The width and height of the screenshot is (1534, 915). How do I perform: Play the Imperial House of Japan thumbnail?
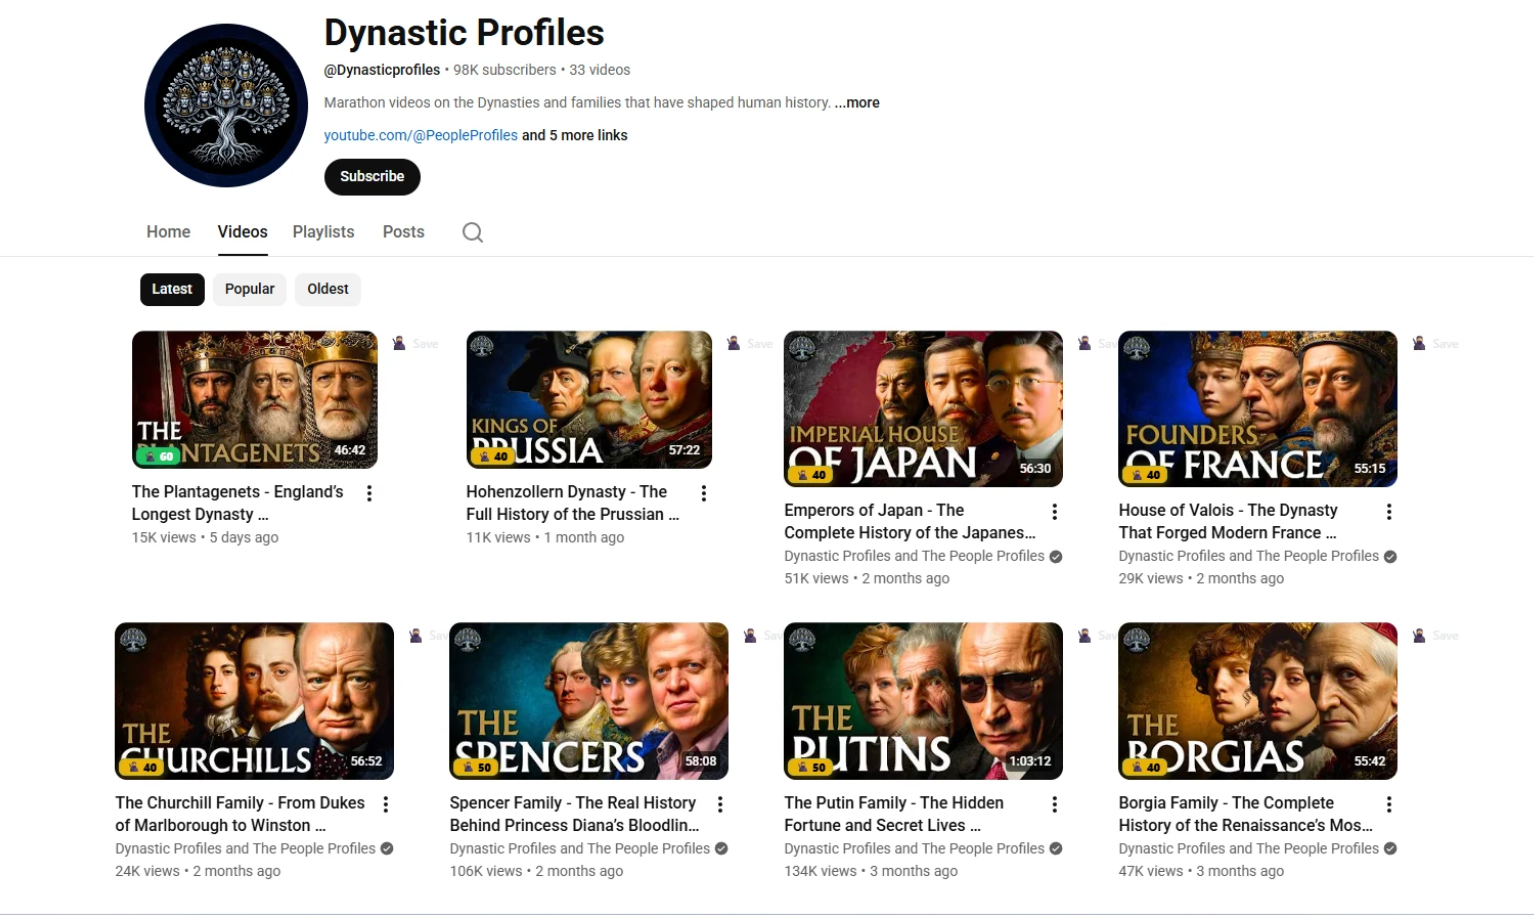(x=923, y=409)
